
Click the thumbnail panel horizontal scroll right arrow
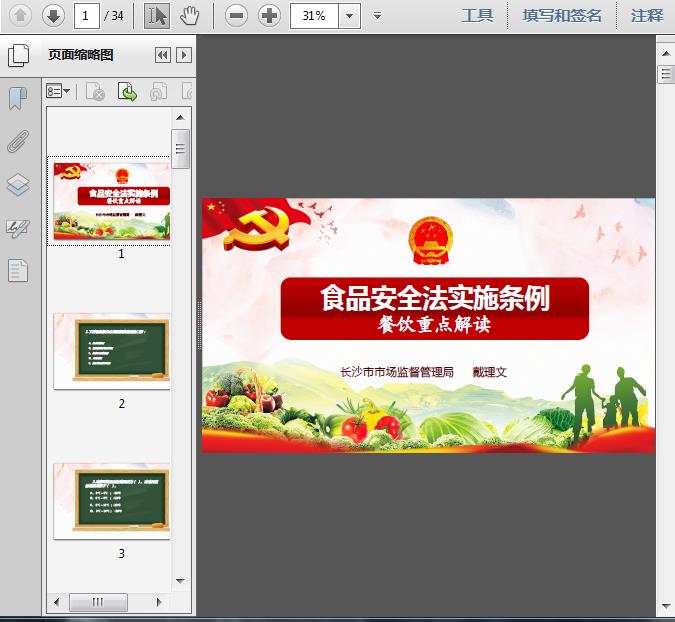159,602
